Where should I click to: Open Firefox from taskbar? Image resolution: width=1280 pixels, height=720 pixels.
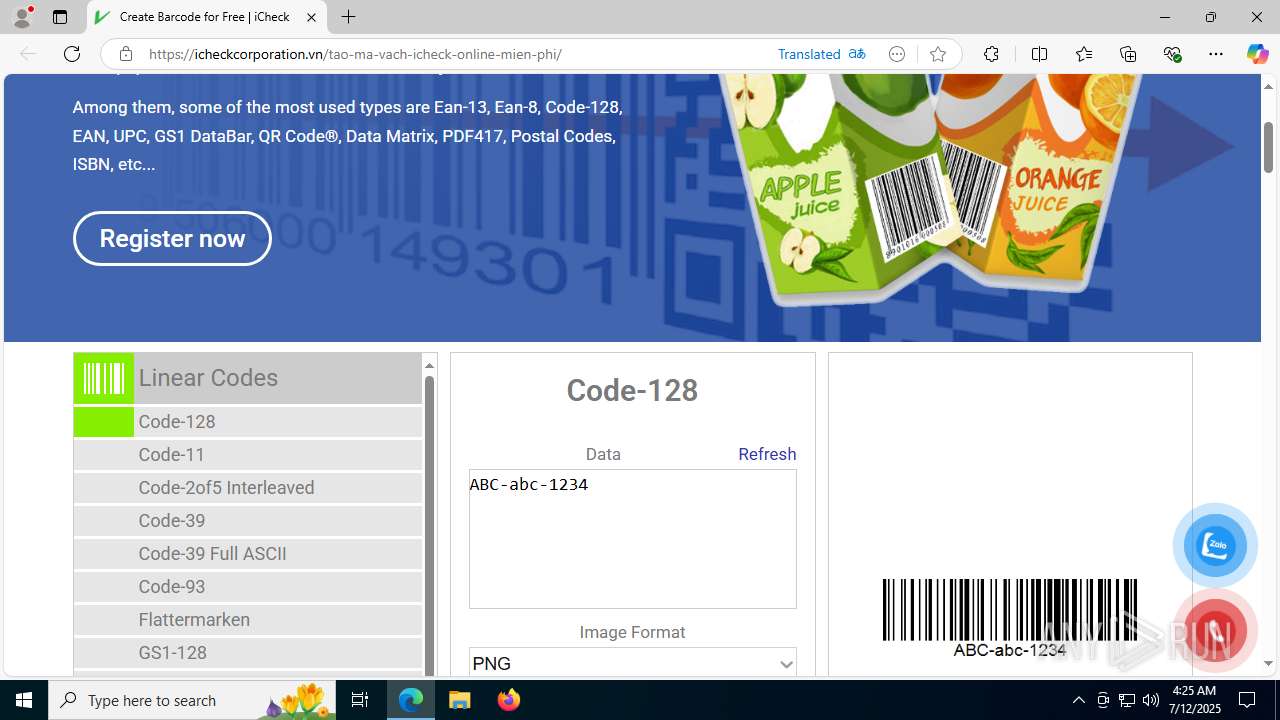508,700
